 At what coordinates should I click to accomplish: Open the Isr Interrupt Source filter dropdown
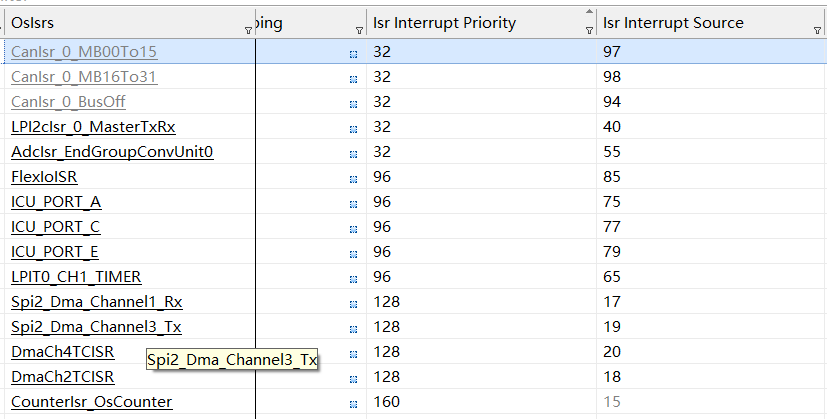tap(819, 31)
